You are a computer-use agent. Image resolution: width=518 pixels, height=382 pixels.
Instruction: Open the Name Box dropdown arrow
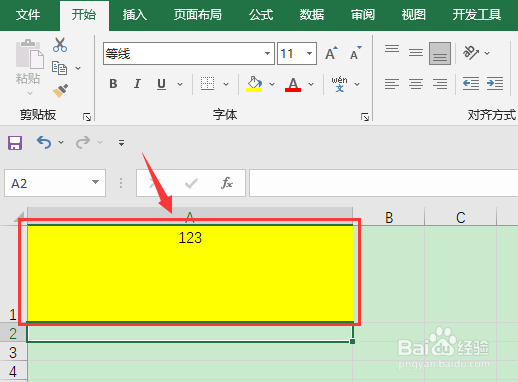point(96,182)
